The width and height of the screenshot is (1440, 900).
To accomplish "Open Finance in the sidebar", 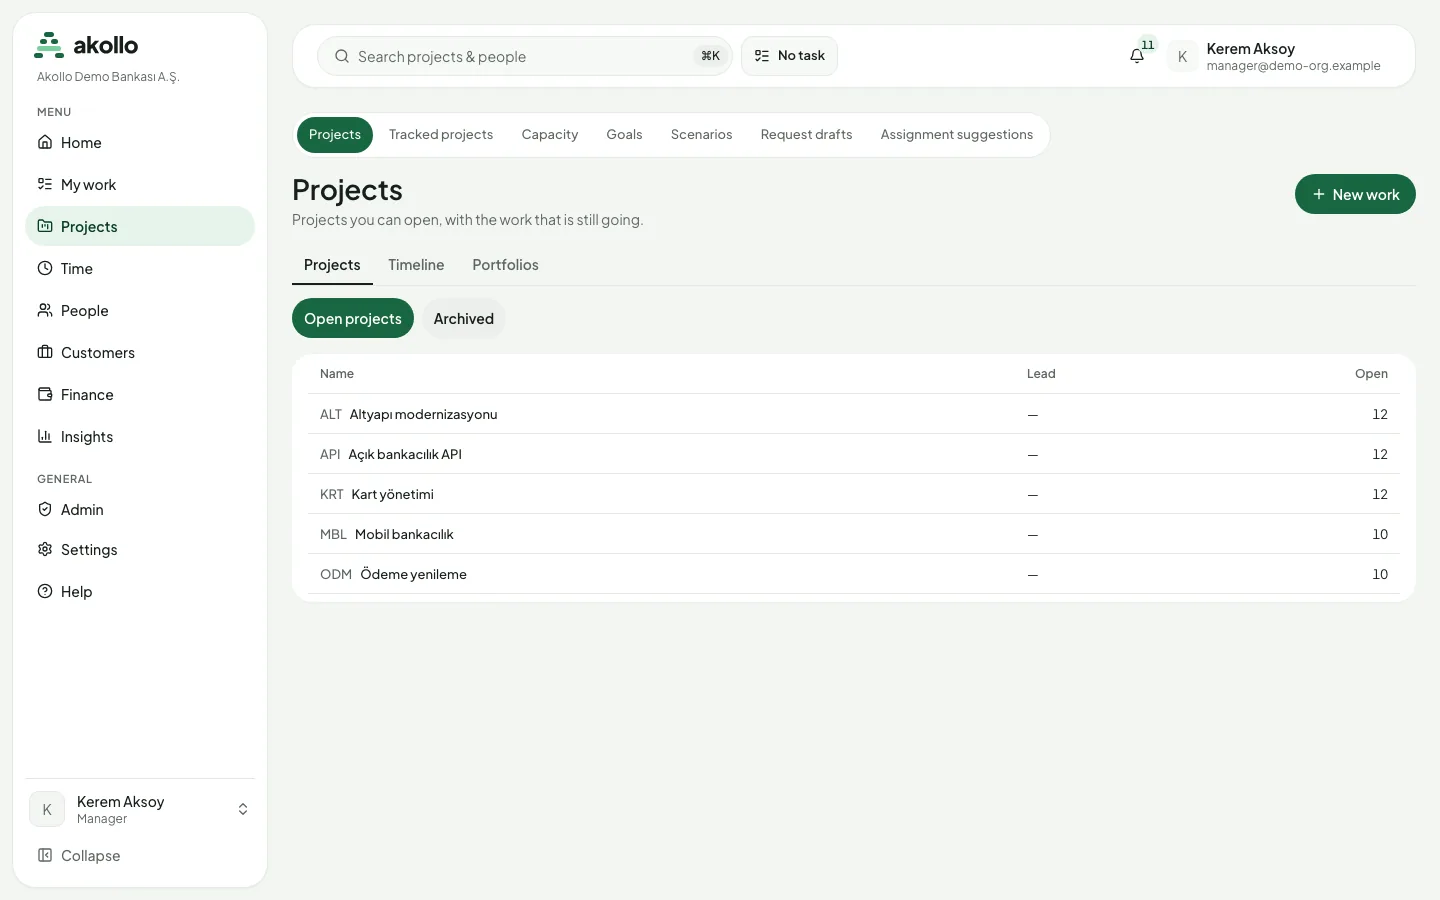I will point(140,394).
